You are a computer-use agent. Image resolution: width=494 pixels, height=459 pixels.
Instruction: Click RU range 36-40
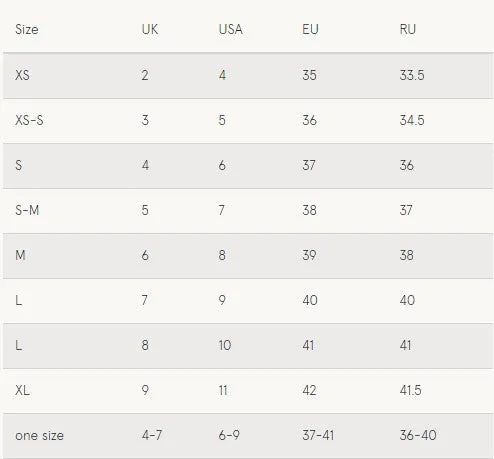(418, 435)
